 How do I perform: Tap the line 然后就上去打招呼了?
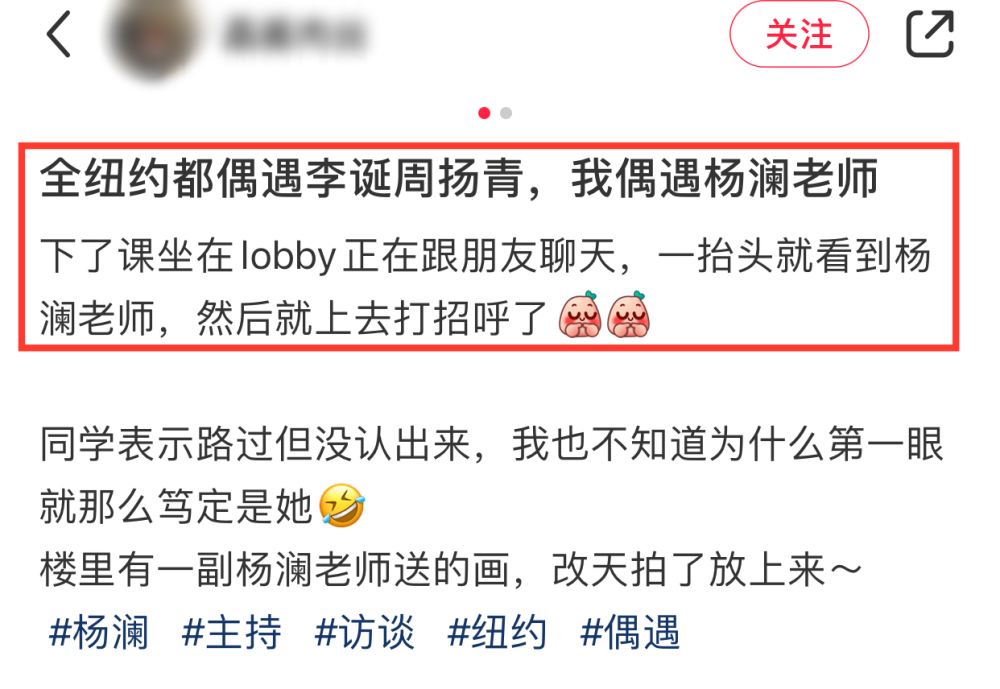pyautogui.click(x=372, y=318)
